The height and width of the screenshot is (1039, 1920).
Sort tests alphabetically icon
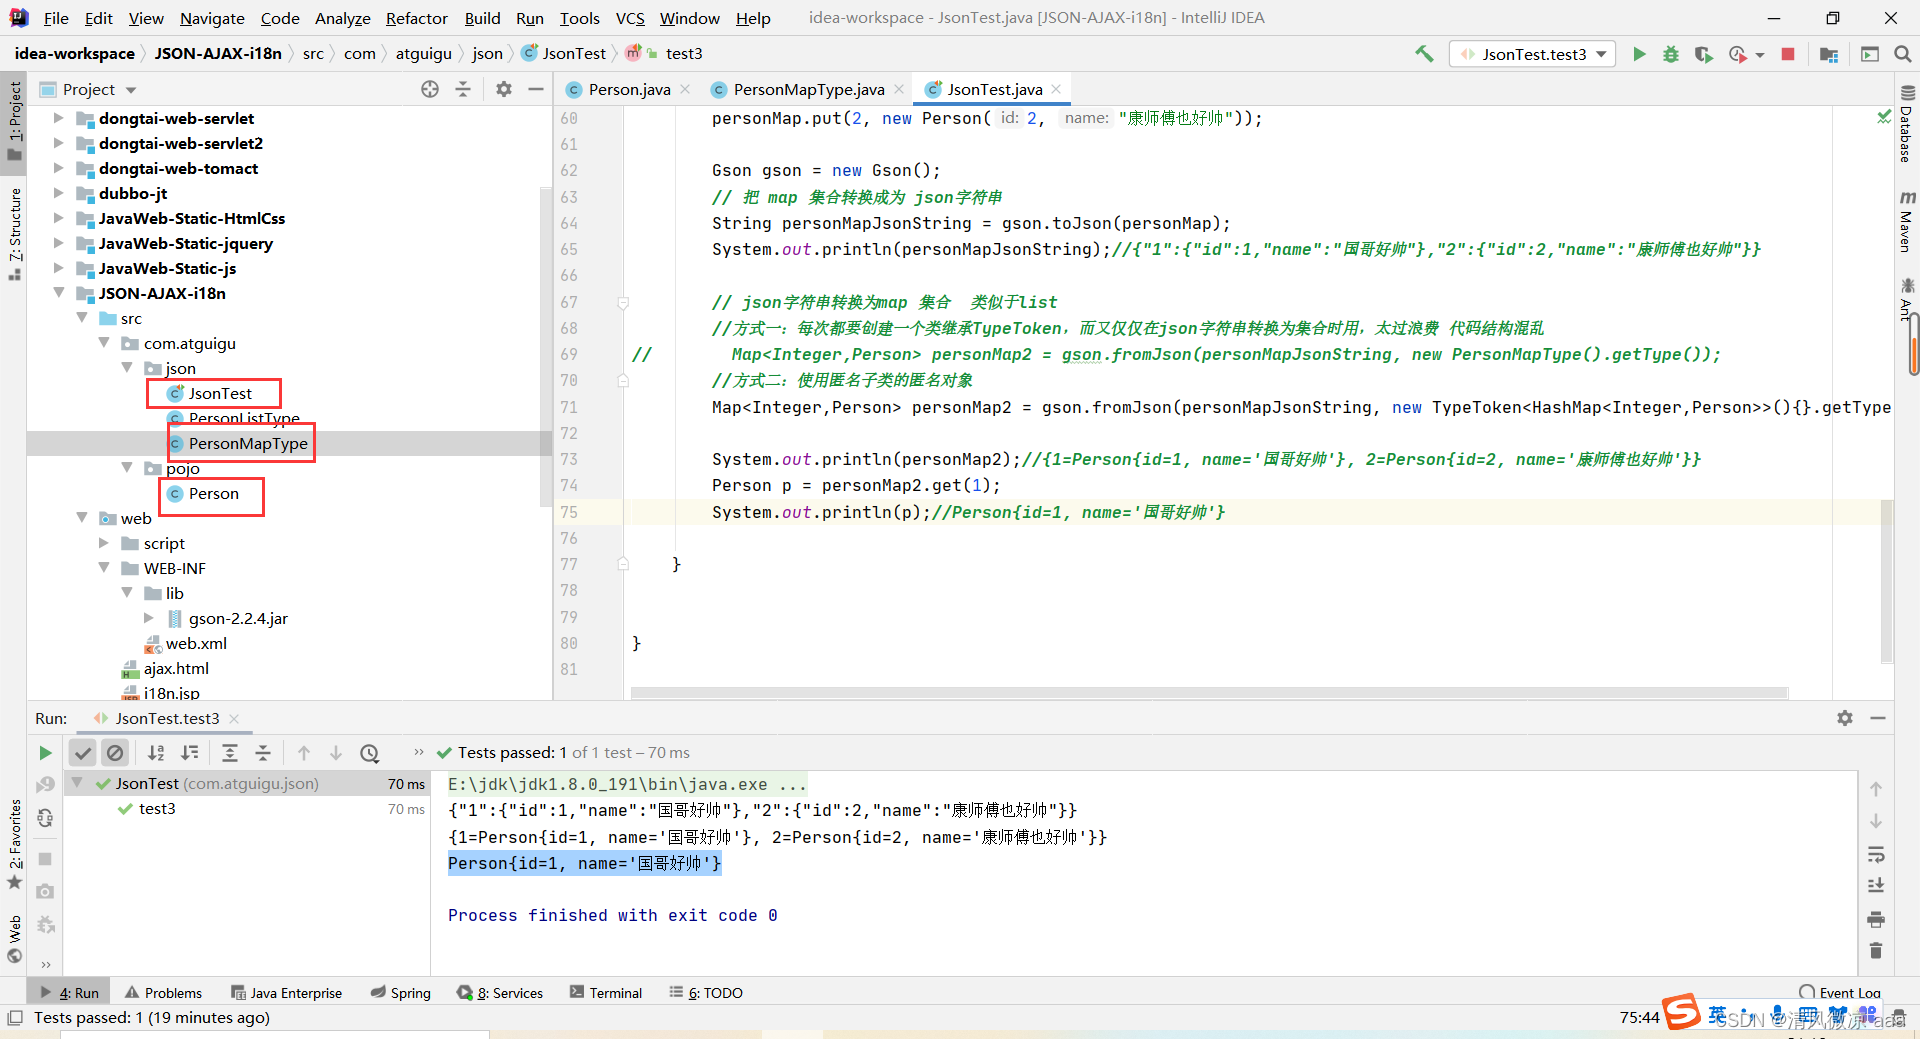tap(156, 753)
